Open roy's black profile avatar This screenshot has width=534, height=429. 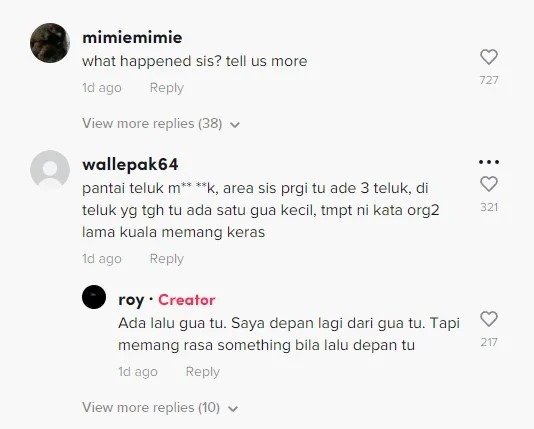[94, 297]
